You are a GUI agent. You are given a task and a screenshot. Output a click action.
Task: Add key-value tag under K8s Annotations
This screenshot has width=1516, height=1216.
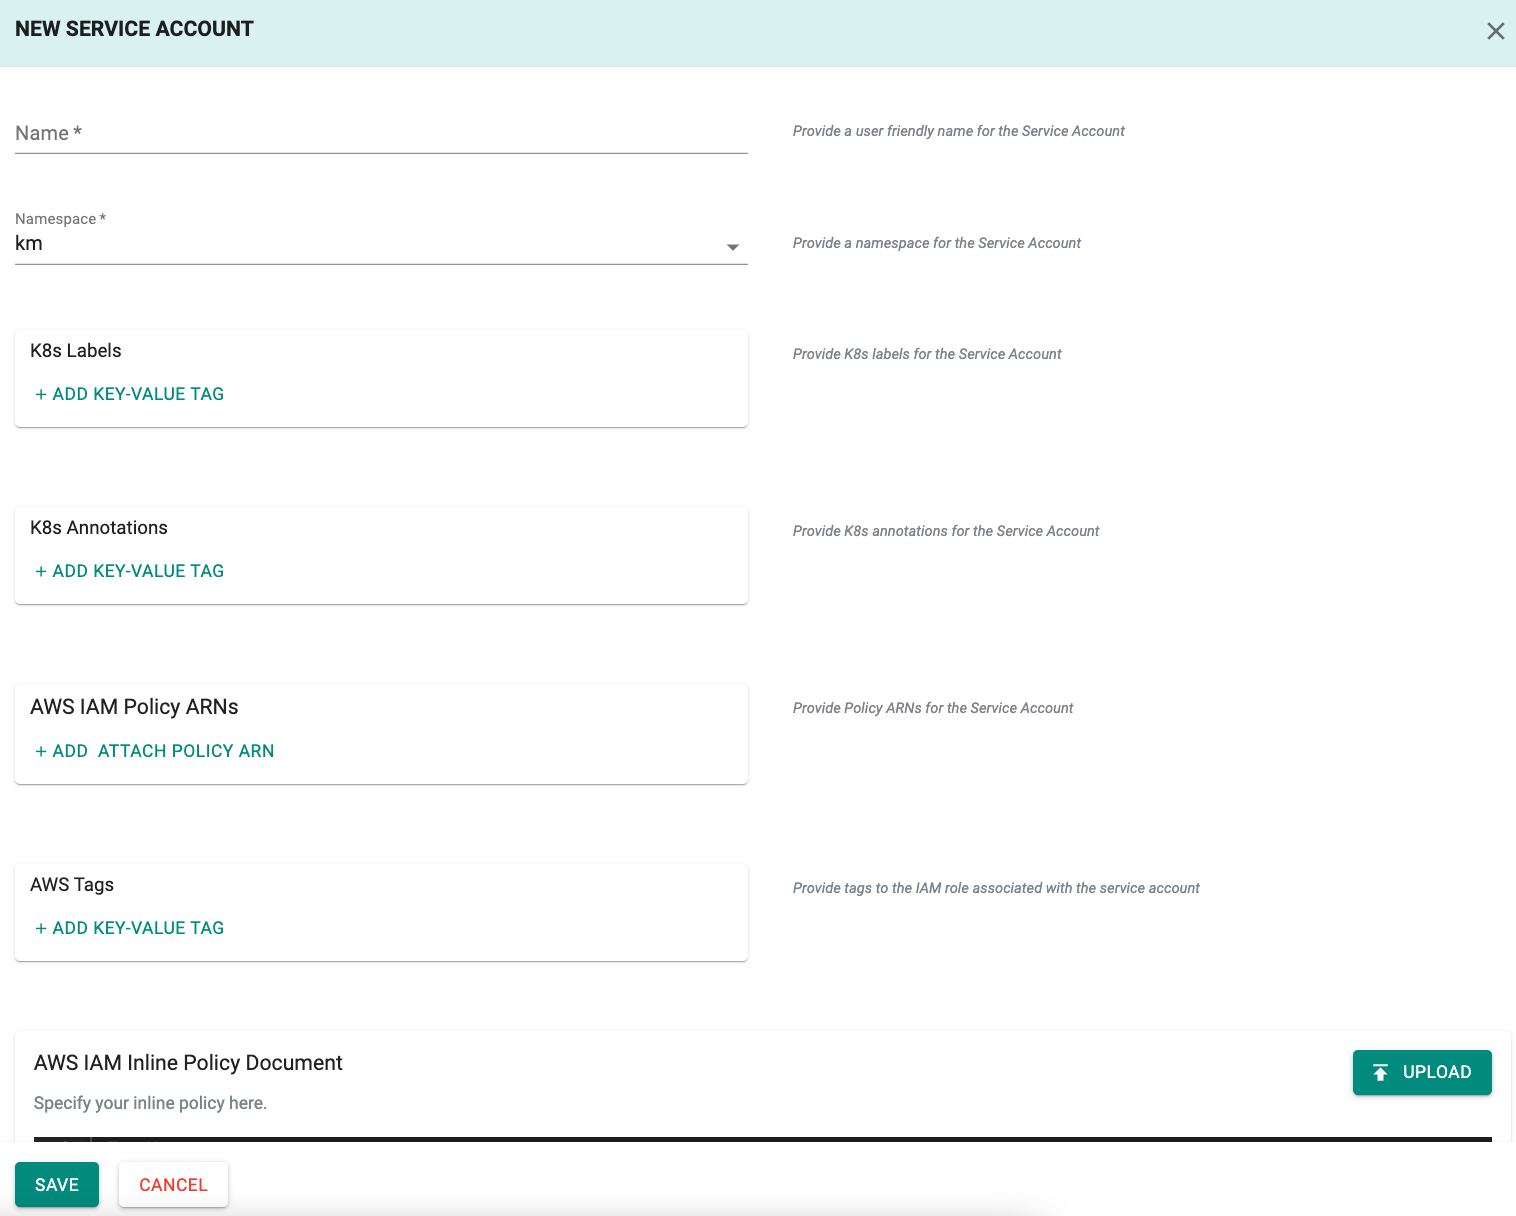click(x=129, y=571)
